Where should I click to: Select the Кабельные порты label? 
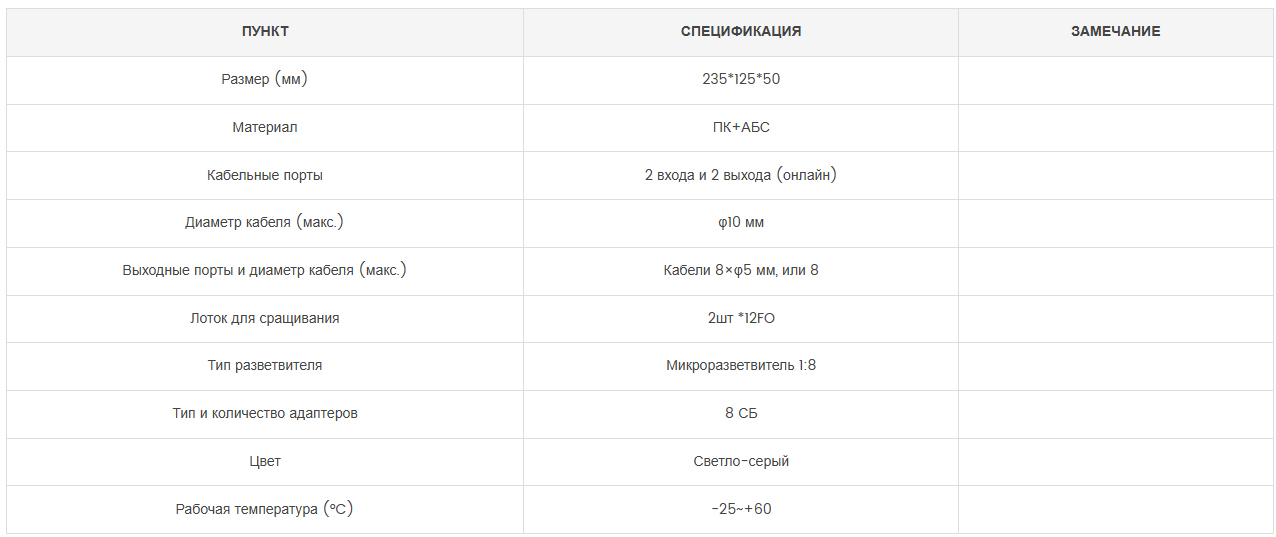point(265,175)
